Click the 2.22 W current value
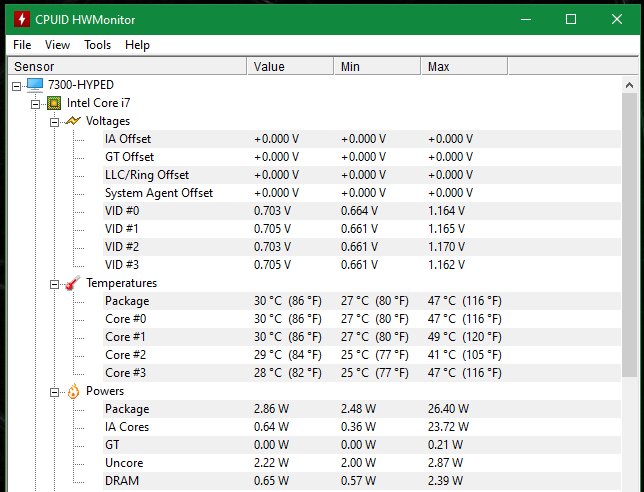644x492 pixels. pos(271,463)
